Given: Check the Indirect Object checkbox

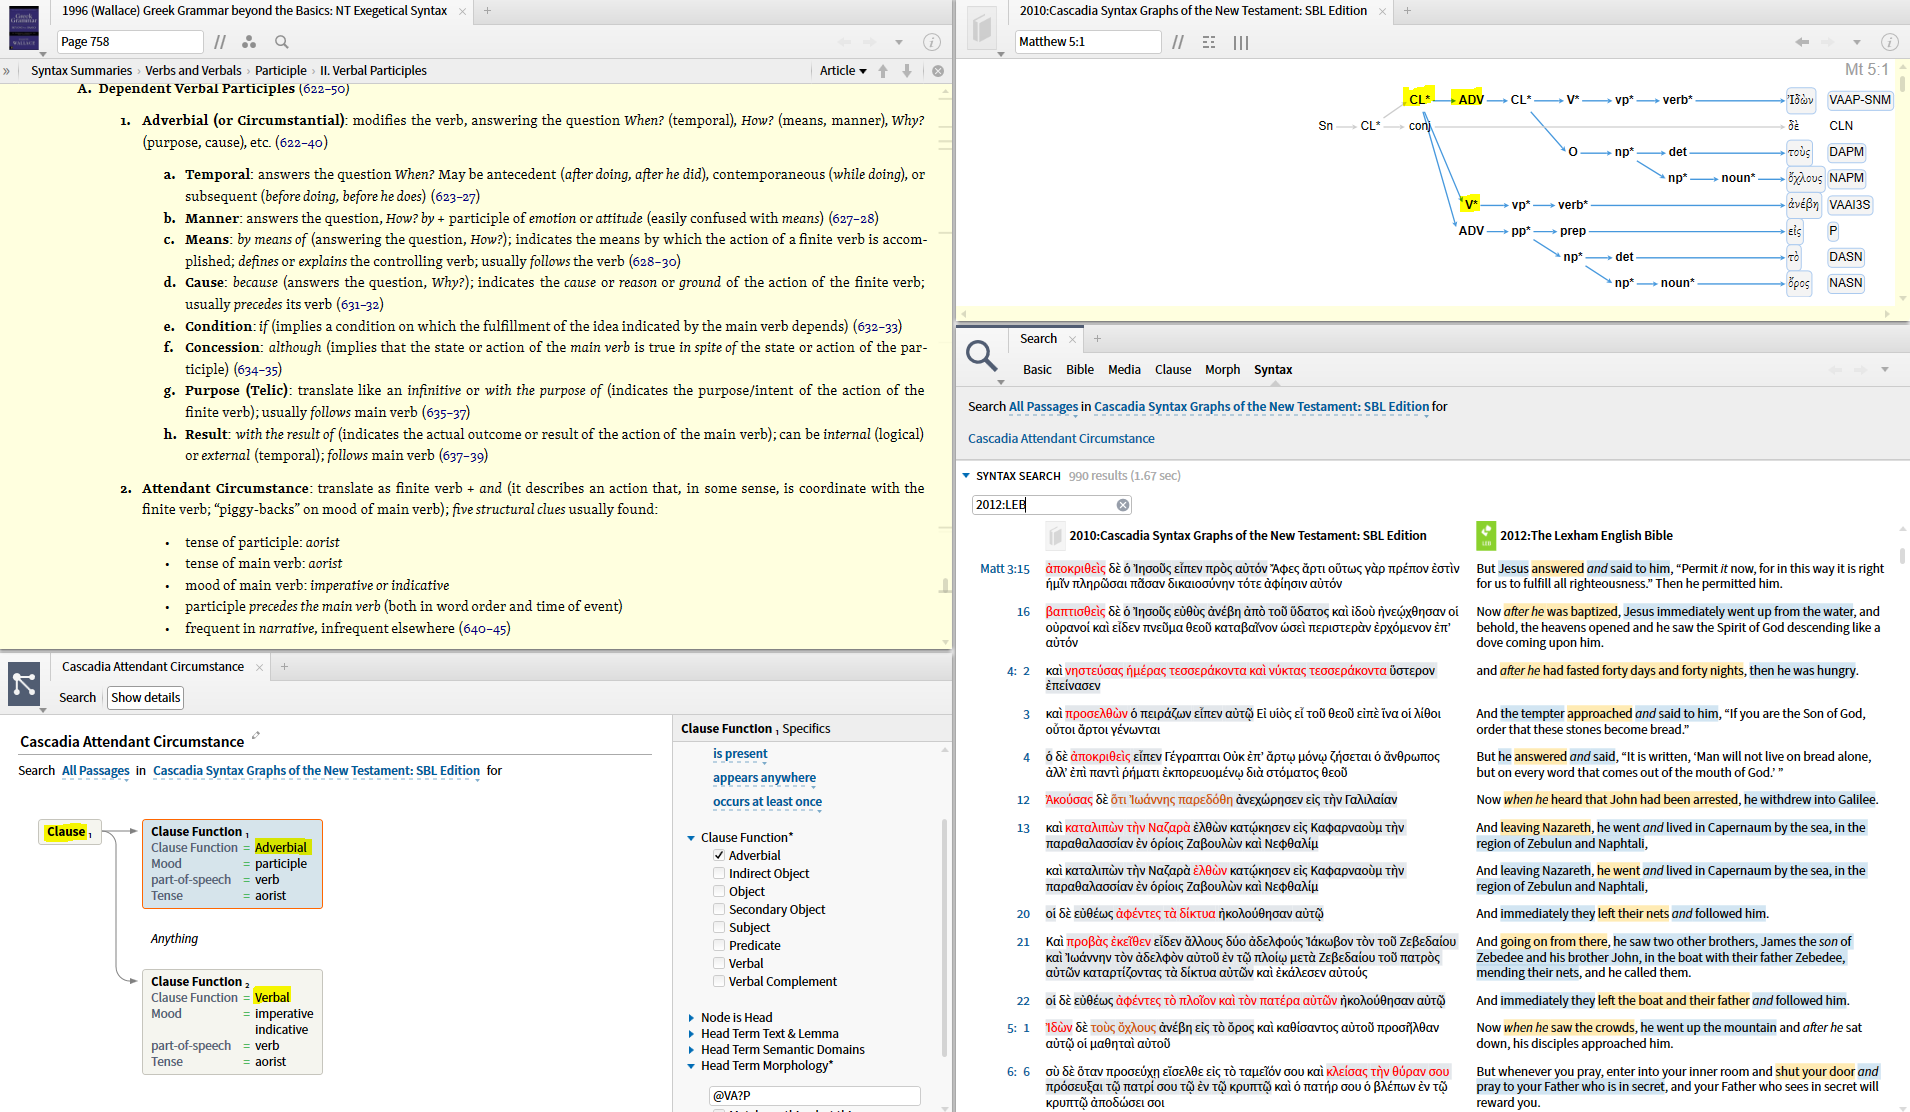Looking at the screenshot, I should click(719, 874).
